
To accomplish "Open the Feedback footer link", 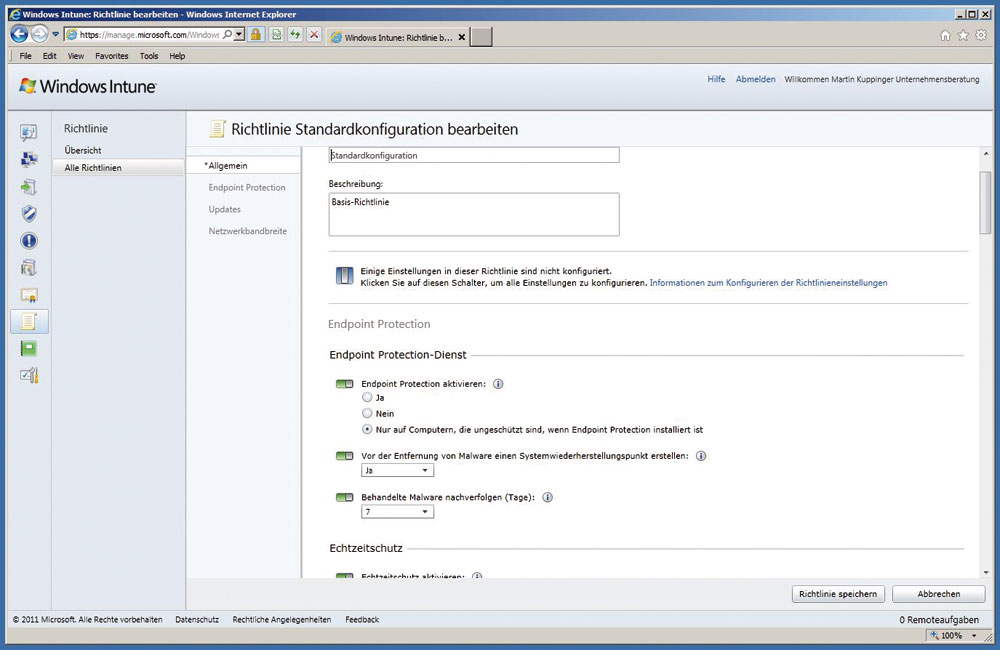I will click(362, 619).
